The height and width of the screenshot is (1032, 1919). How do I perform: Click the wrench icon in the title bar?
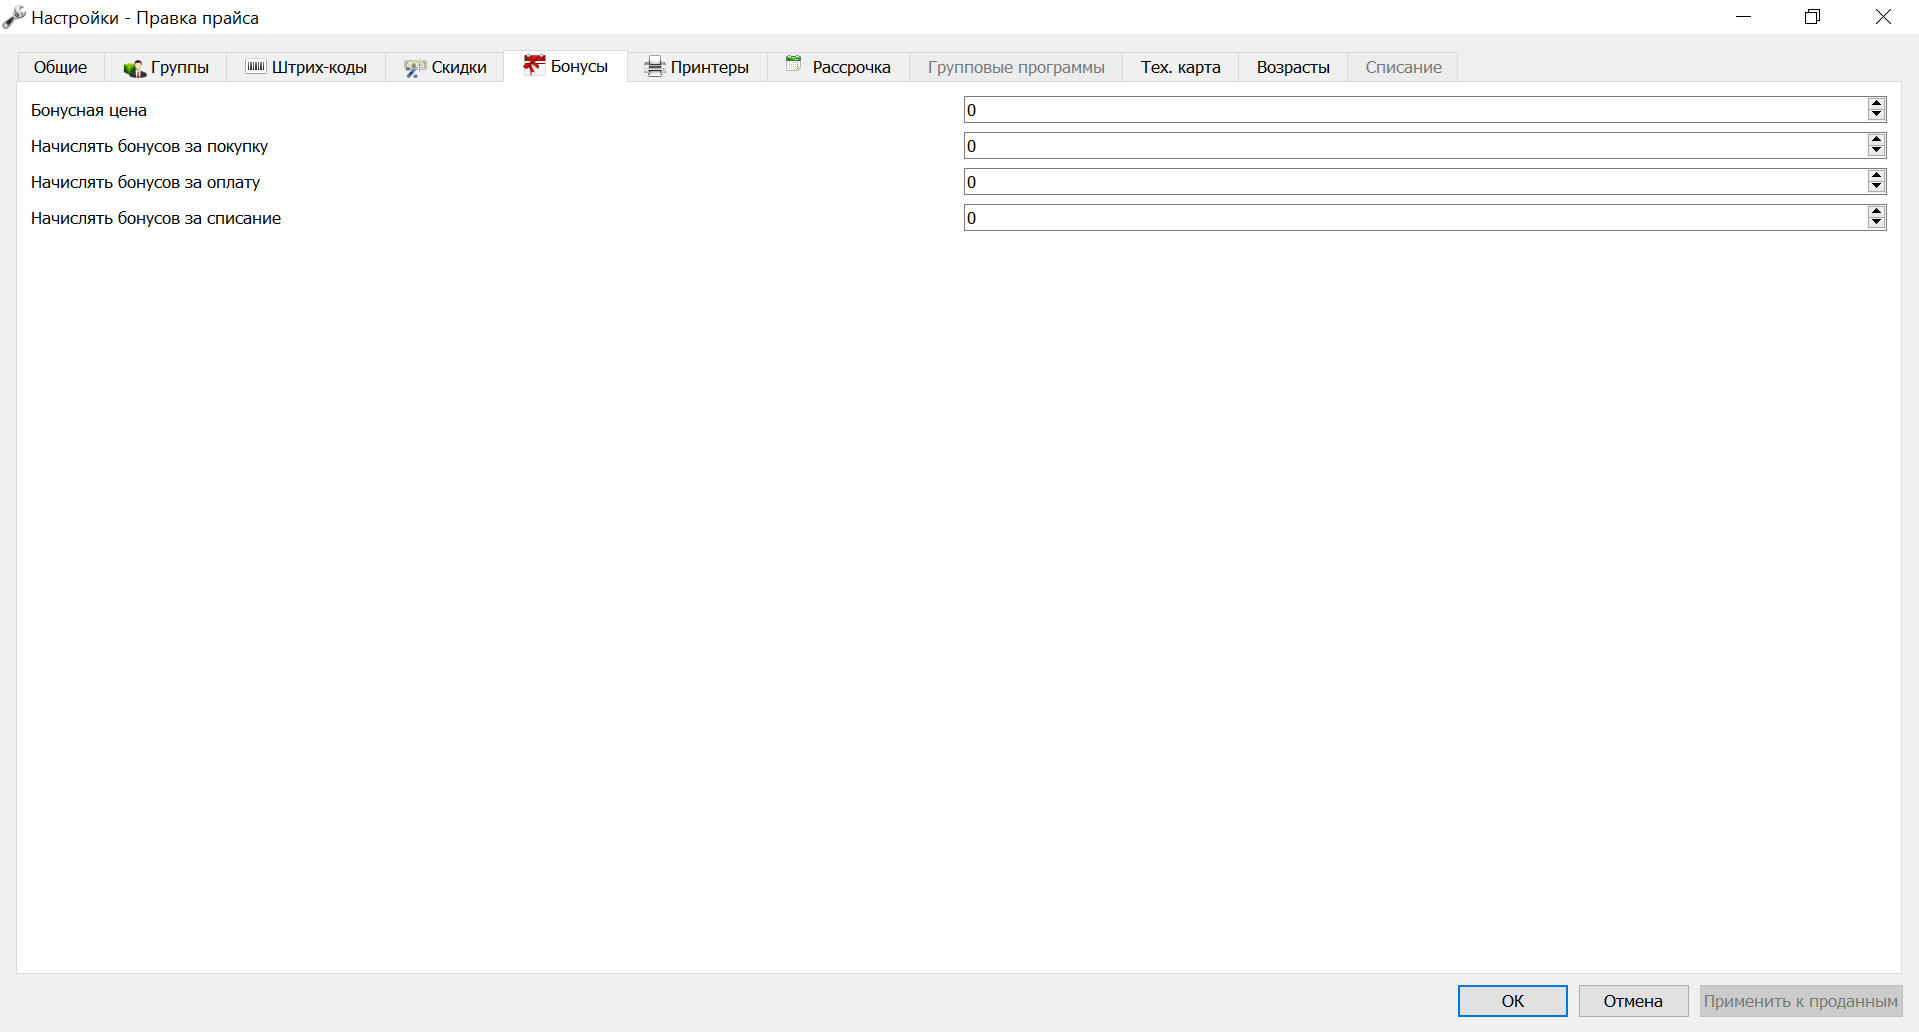click(14, 17)
